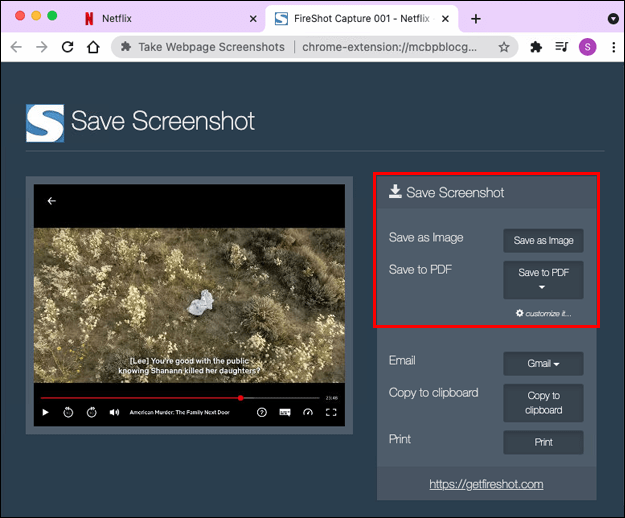Open the customize it settings link

coord(544,314)
